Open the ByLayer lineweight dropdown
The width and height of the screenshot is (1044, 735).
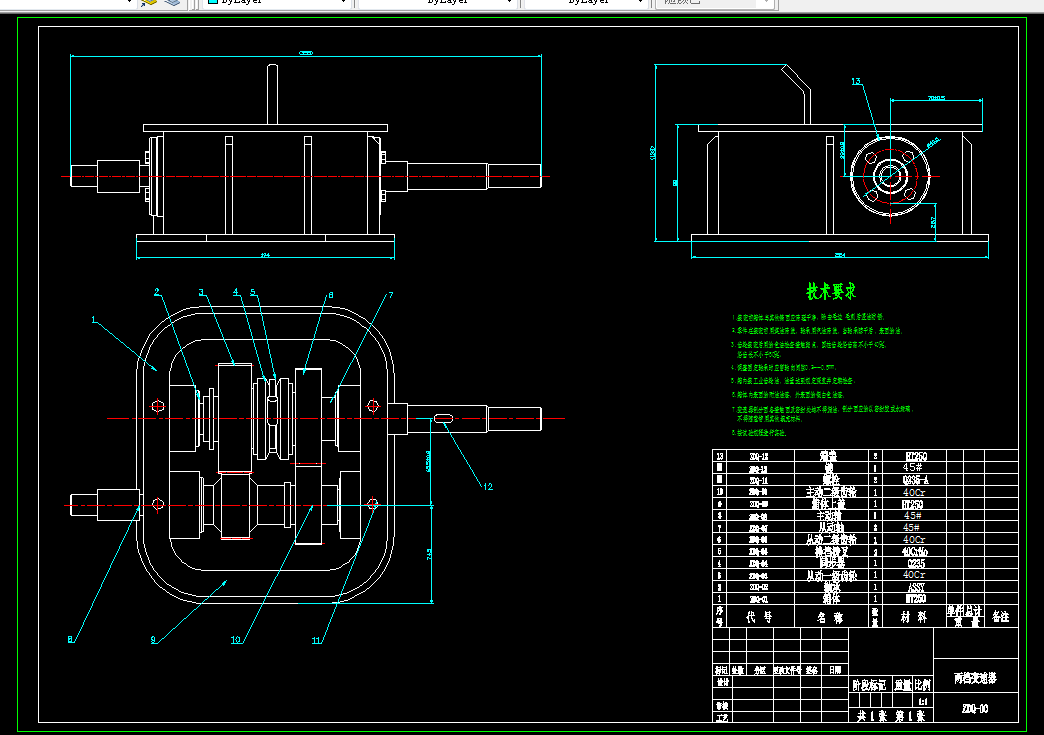pyautogui.click(x=587, y=2)
